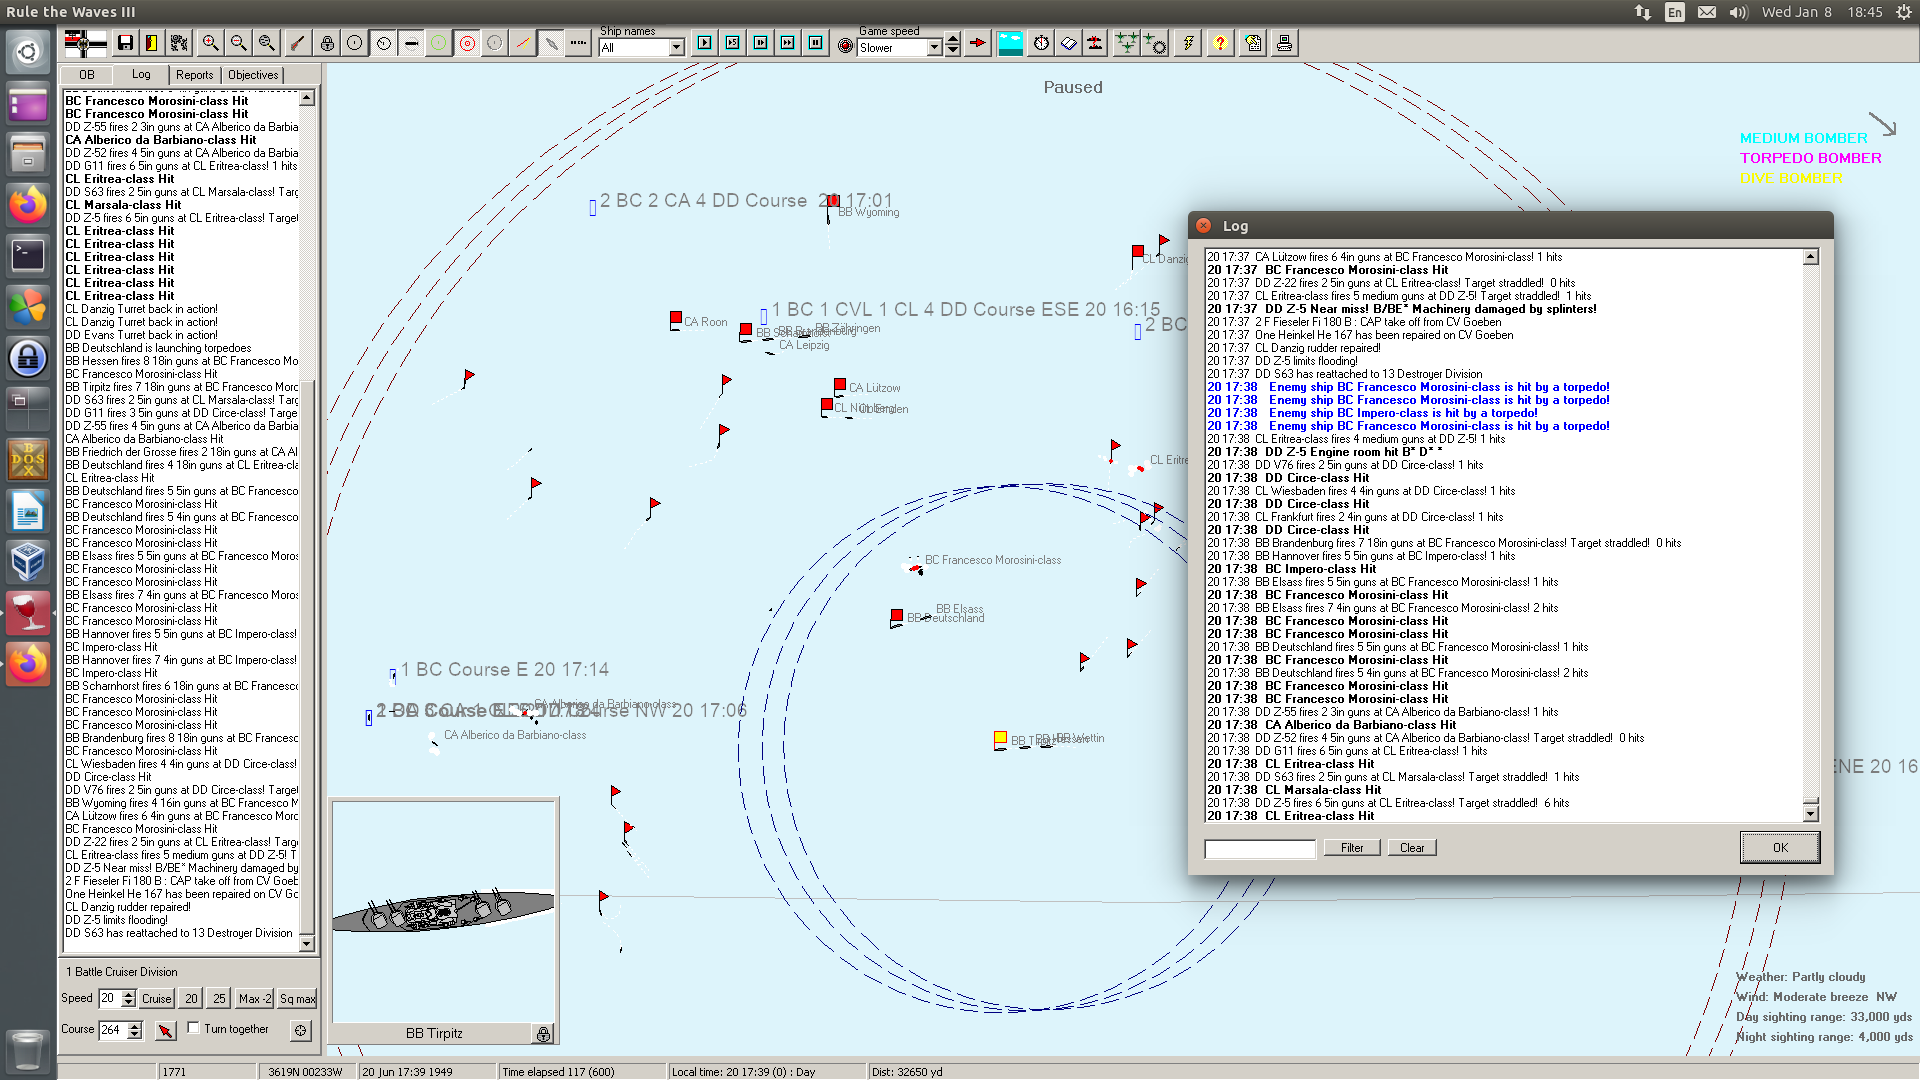1920x1080 pixels.
Task: Toggle the dotted track line icon
Action: pos(579,43)
